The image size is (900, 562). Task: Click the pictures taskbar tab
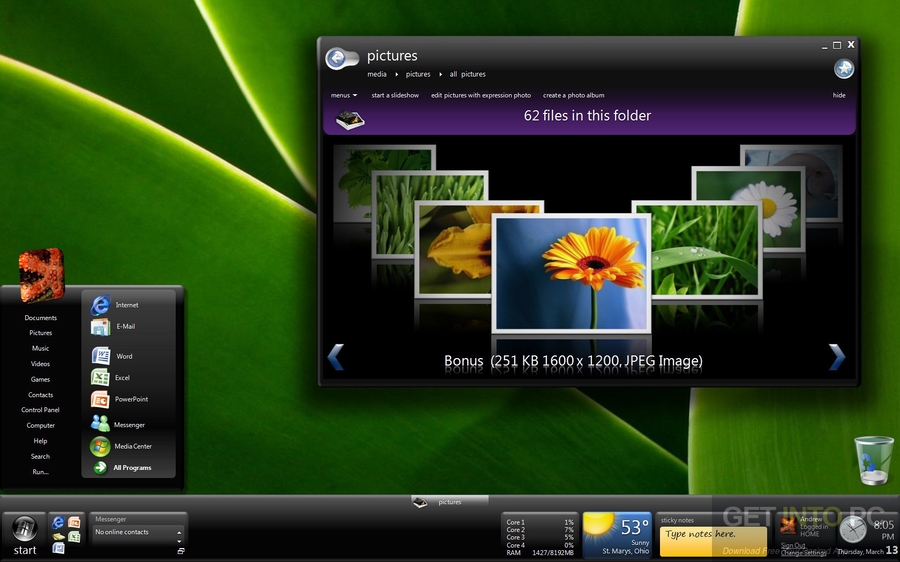pyautogui.click(x=449, y=502)
